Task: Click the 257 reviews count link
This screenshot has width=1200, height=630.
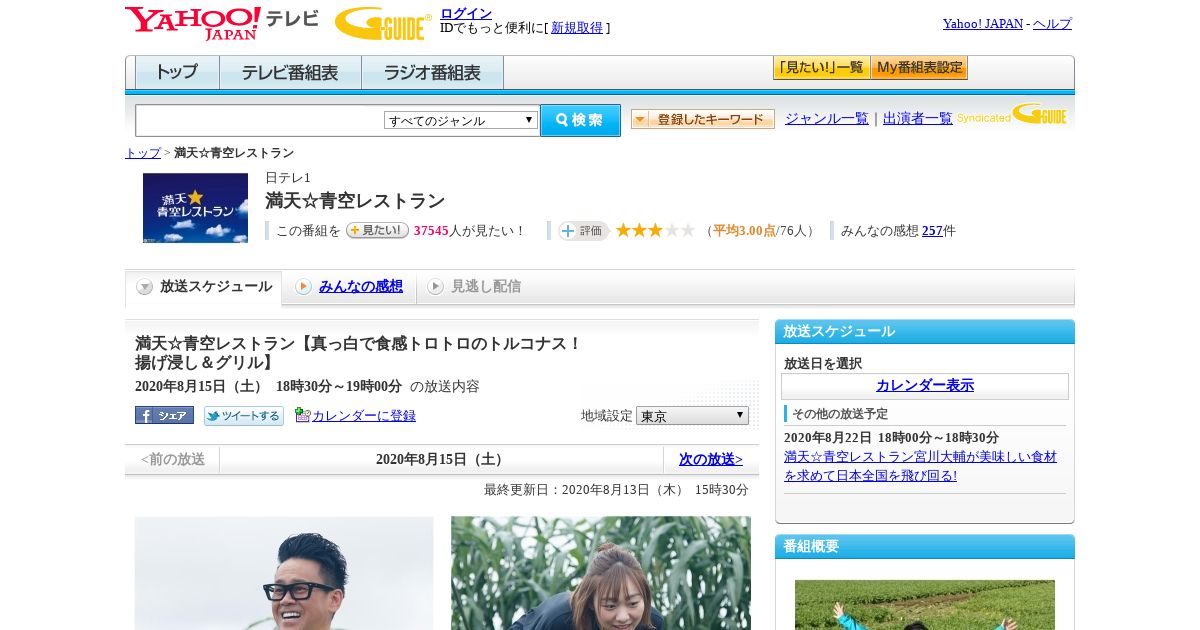Action: (932, 231)
